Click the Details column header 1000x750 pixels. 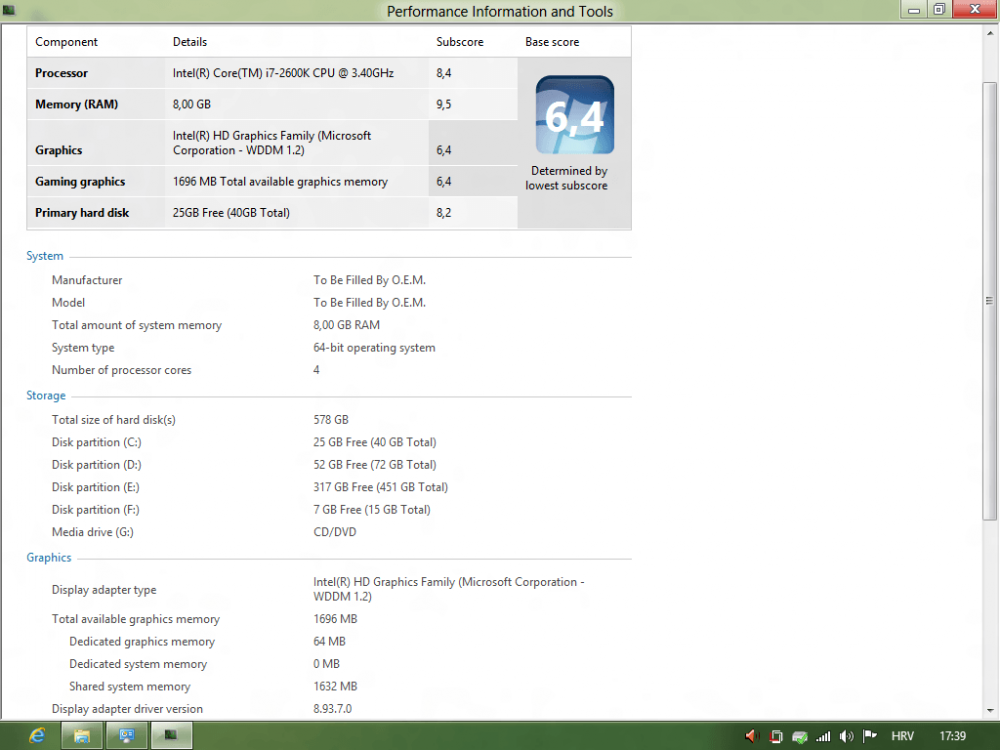coord(189,41)
